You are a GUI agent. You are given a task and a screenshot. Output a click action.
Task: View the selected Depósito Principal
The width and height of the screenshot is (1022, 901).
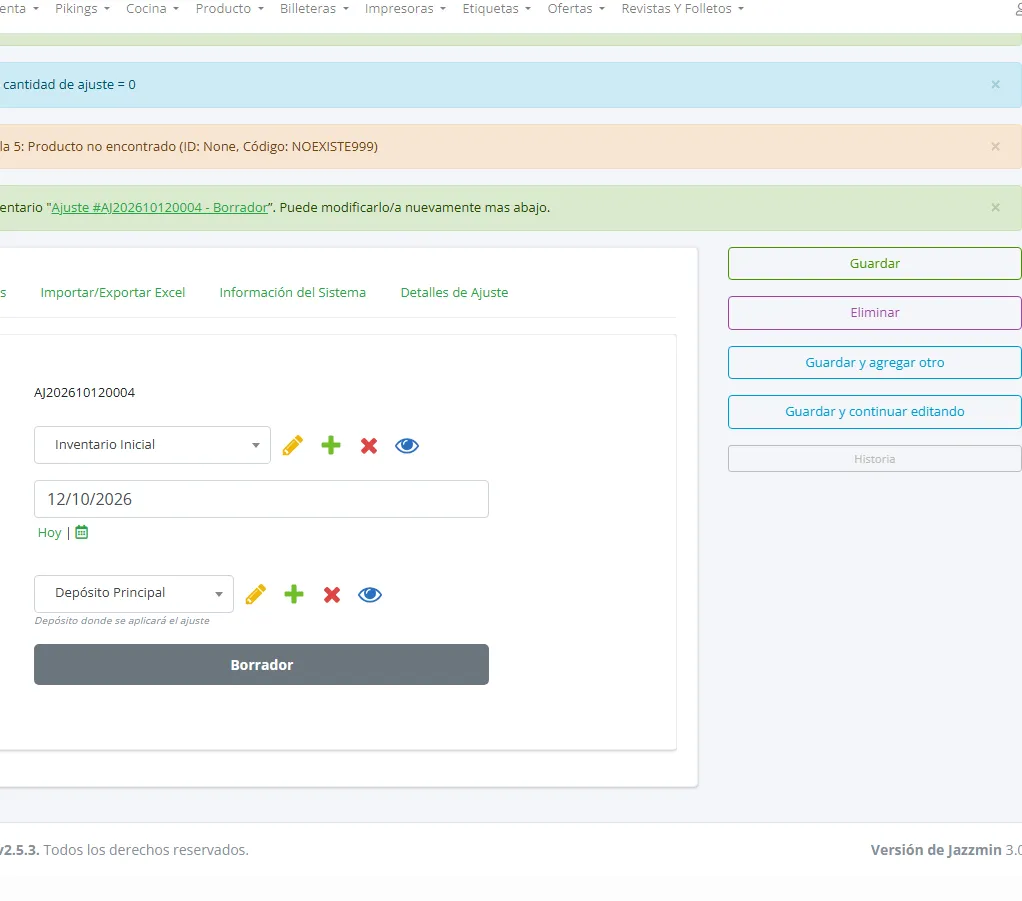click(370, 594)
